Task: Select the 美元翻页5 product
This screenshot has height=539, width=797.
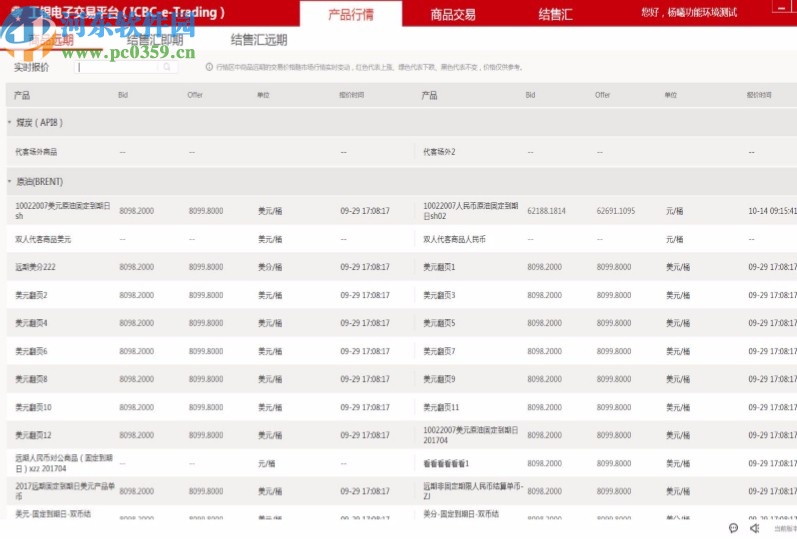Action: pos(439,323)
